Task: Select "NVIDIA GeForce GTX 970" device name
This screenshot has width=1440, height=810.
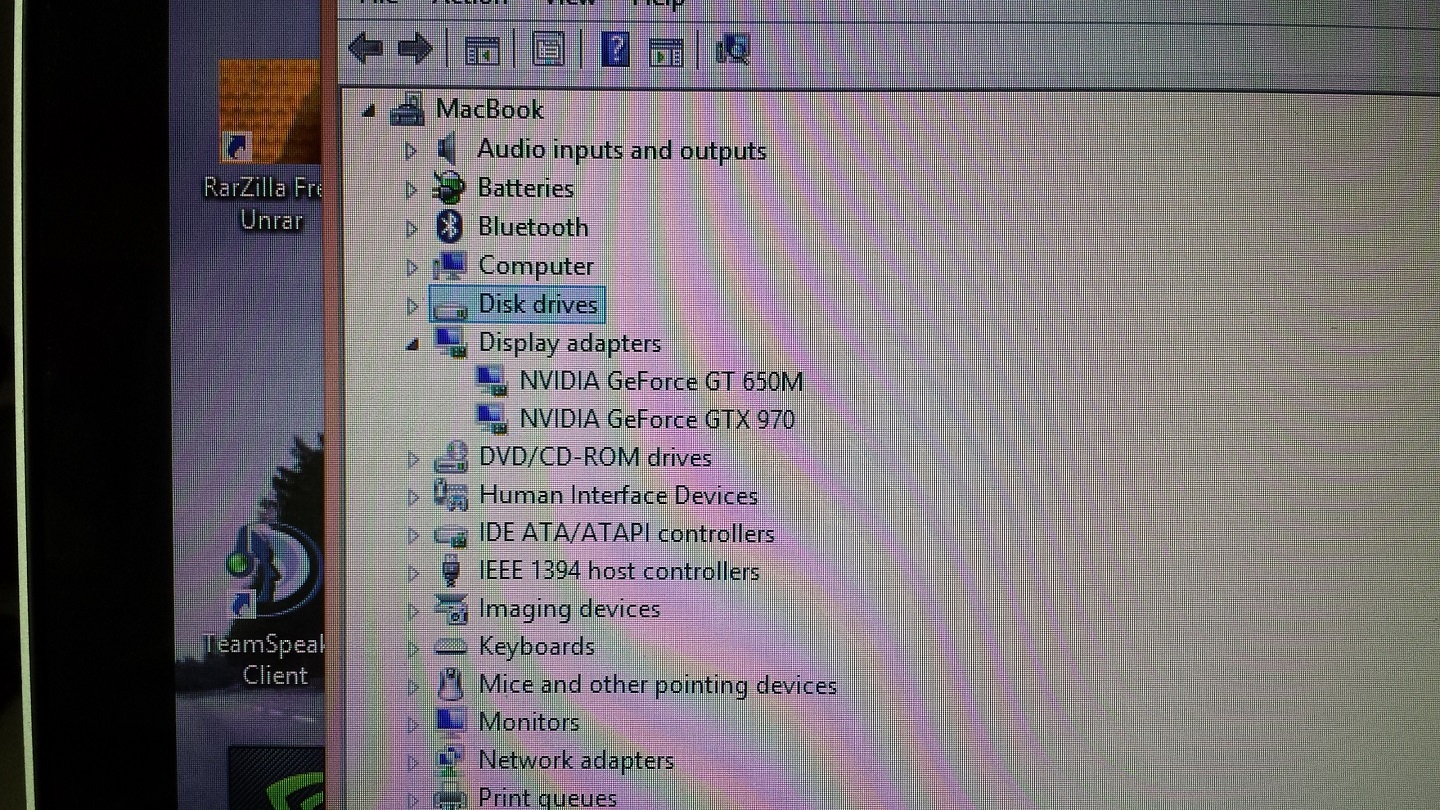Action: (657, 418)
